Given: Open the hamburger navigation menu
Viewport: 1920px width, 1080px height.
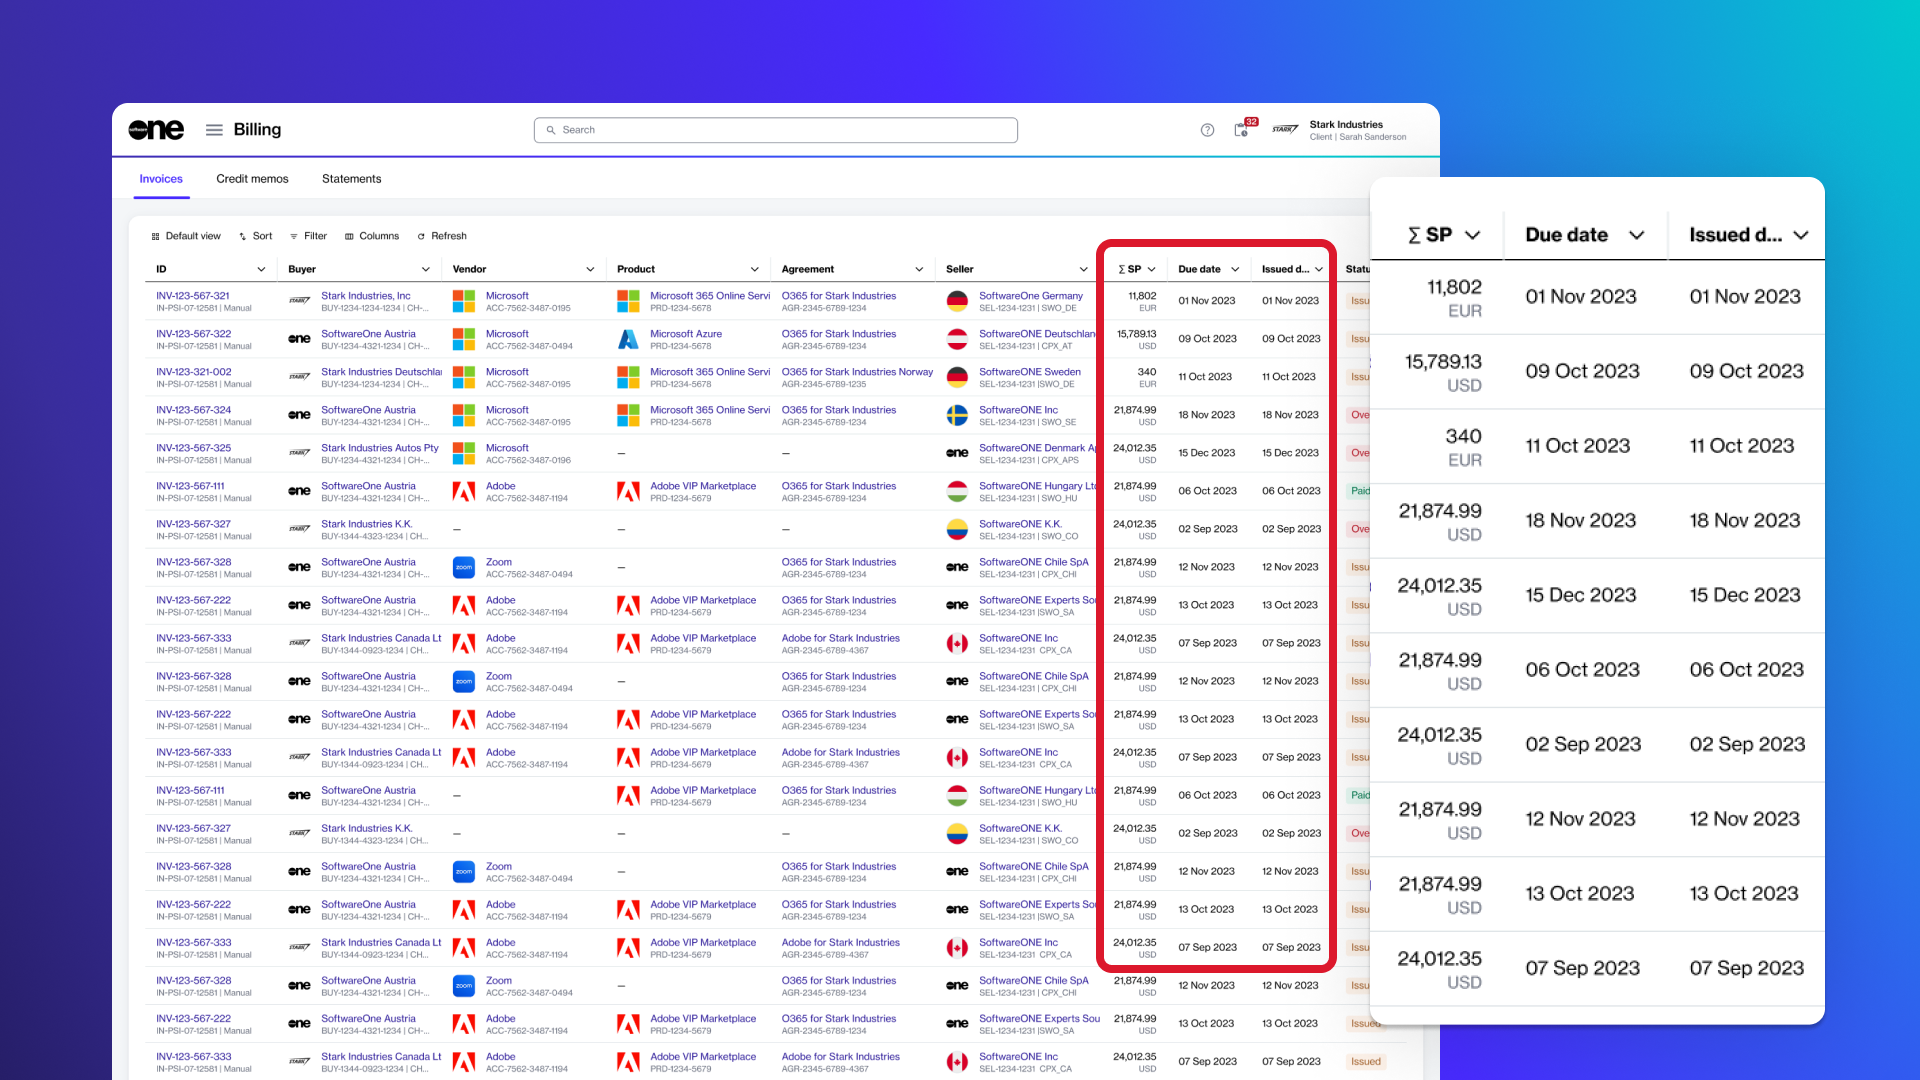Looking at the screenshot, I should 214,130.
